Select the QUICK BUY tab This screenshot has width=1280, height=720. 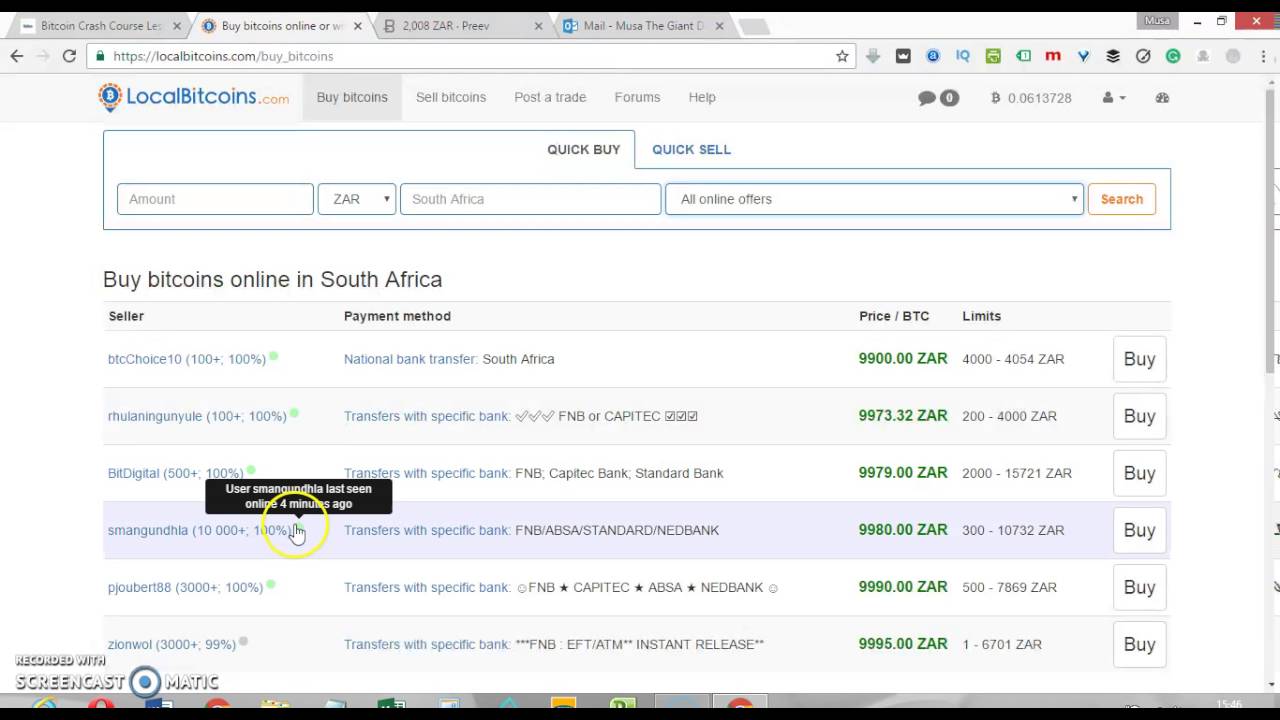pos(583,149)
